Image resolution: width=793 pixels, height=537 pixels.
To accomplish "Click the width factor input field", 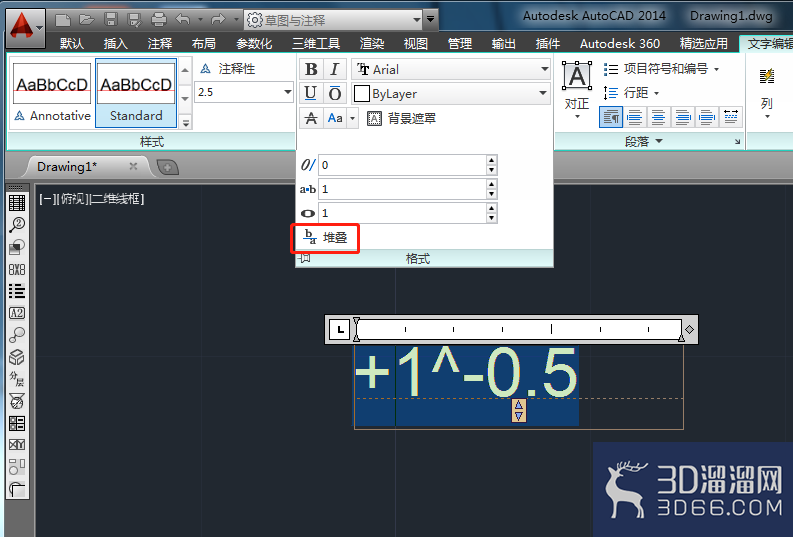I will click(x=403, y=213).
